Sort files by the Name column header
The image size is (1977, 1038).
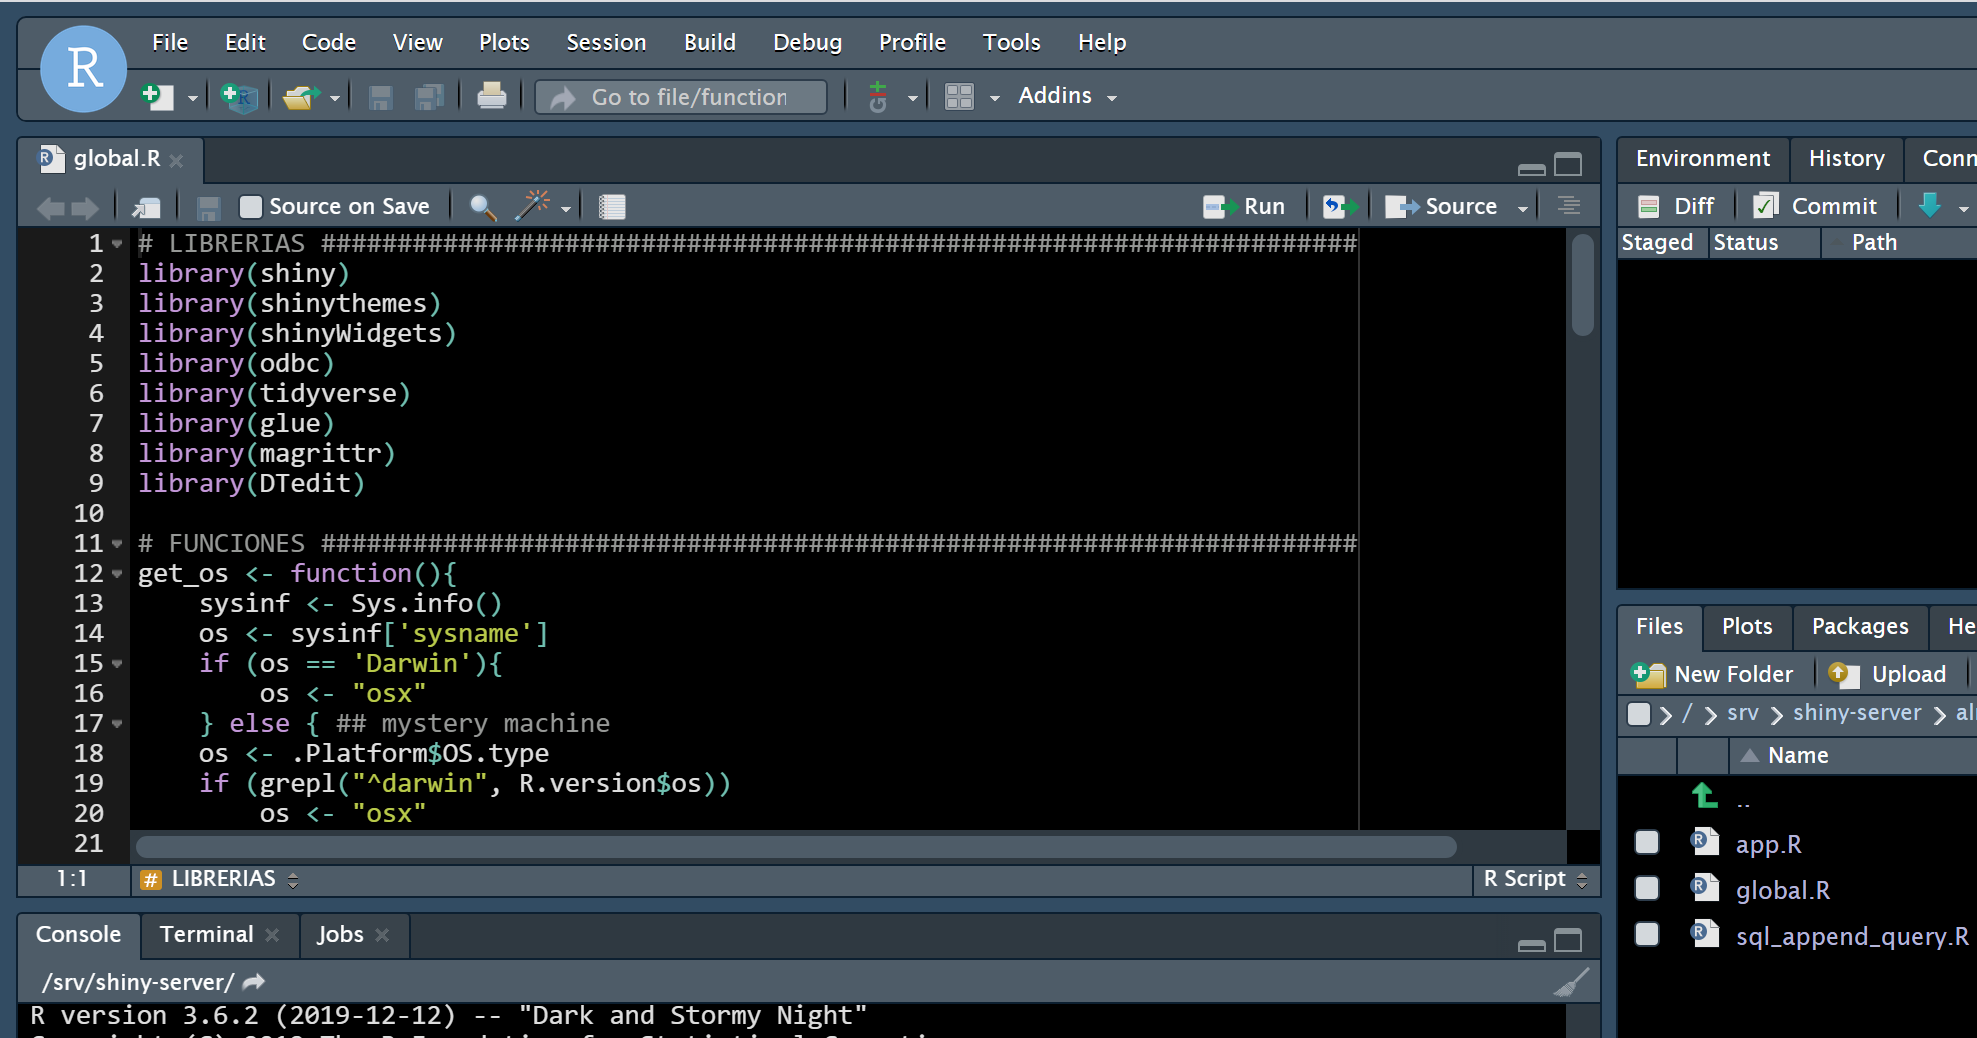[x=1798, y=756]
